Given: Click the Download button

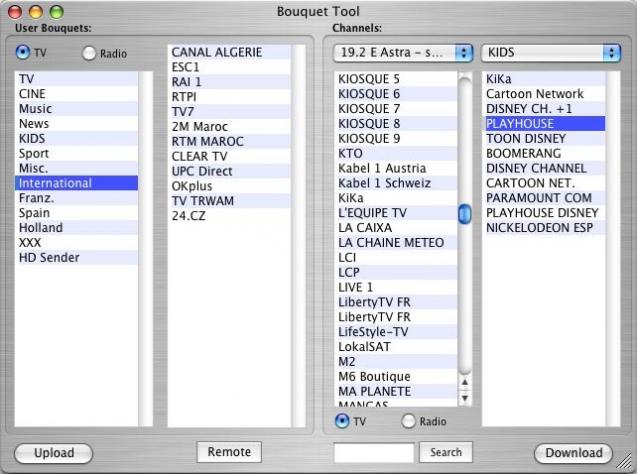Looking at the screenshot, I should pyautogui.click(x=573, y=453).
